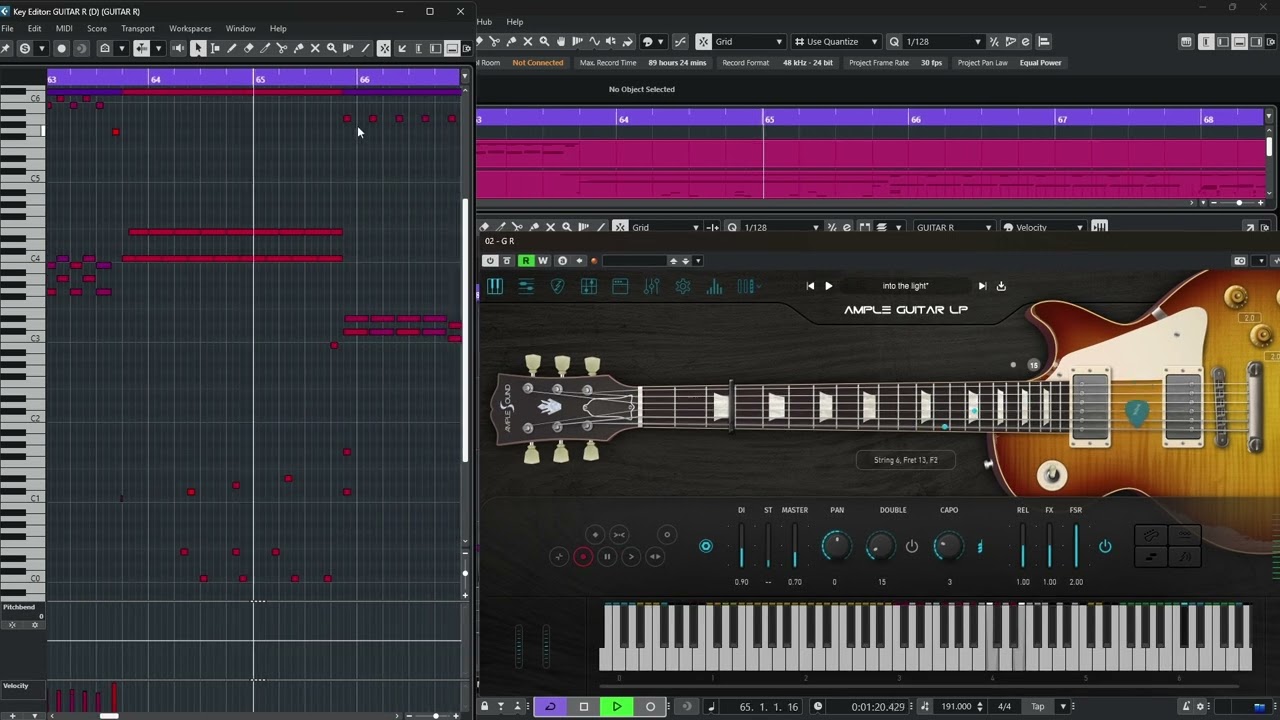Open the MIDI menu
Image resolution: width=1280 pixels, height=720 pixels.
[64, 28]
